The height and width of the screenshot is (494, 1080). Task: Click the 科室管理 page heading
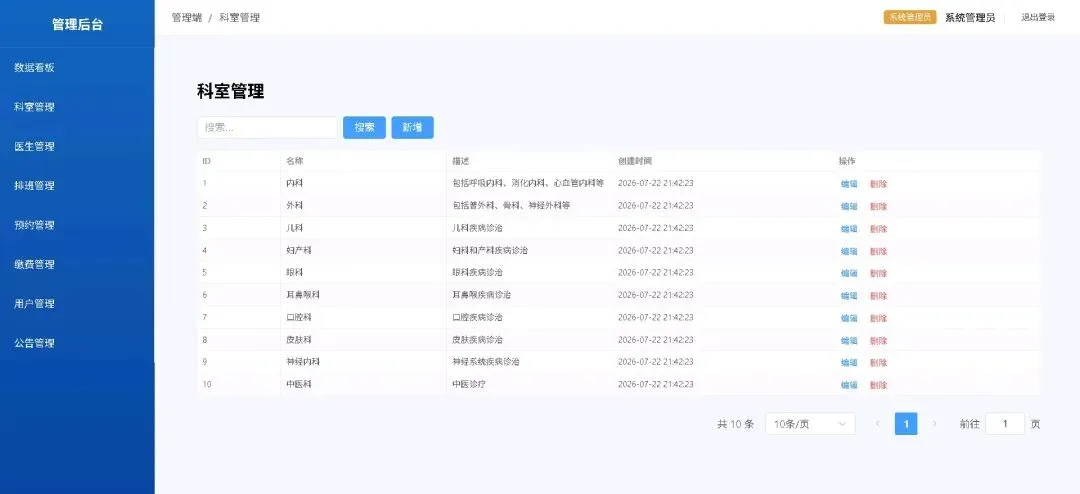(231, 91)
